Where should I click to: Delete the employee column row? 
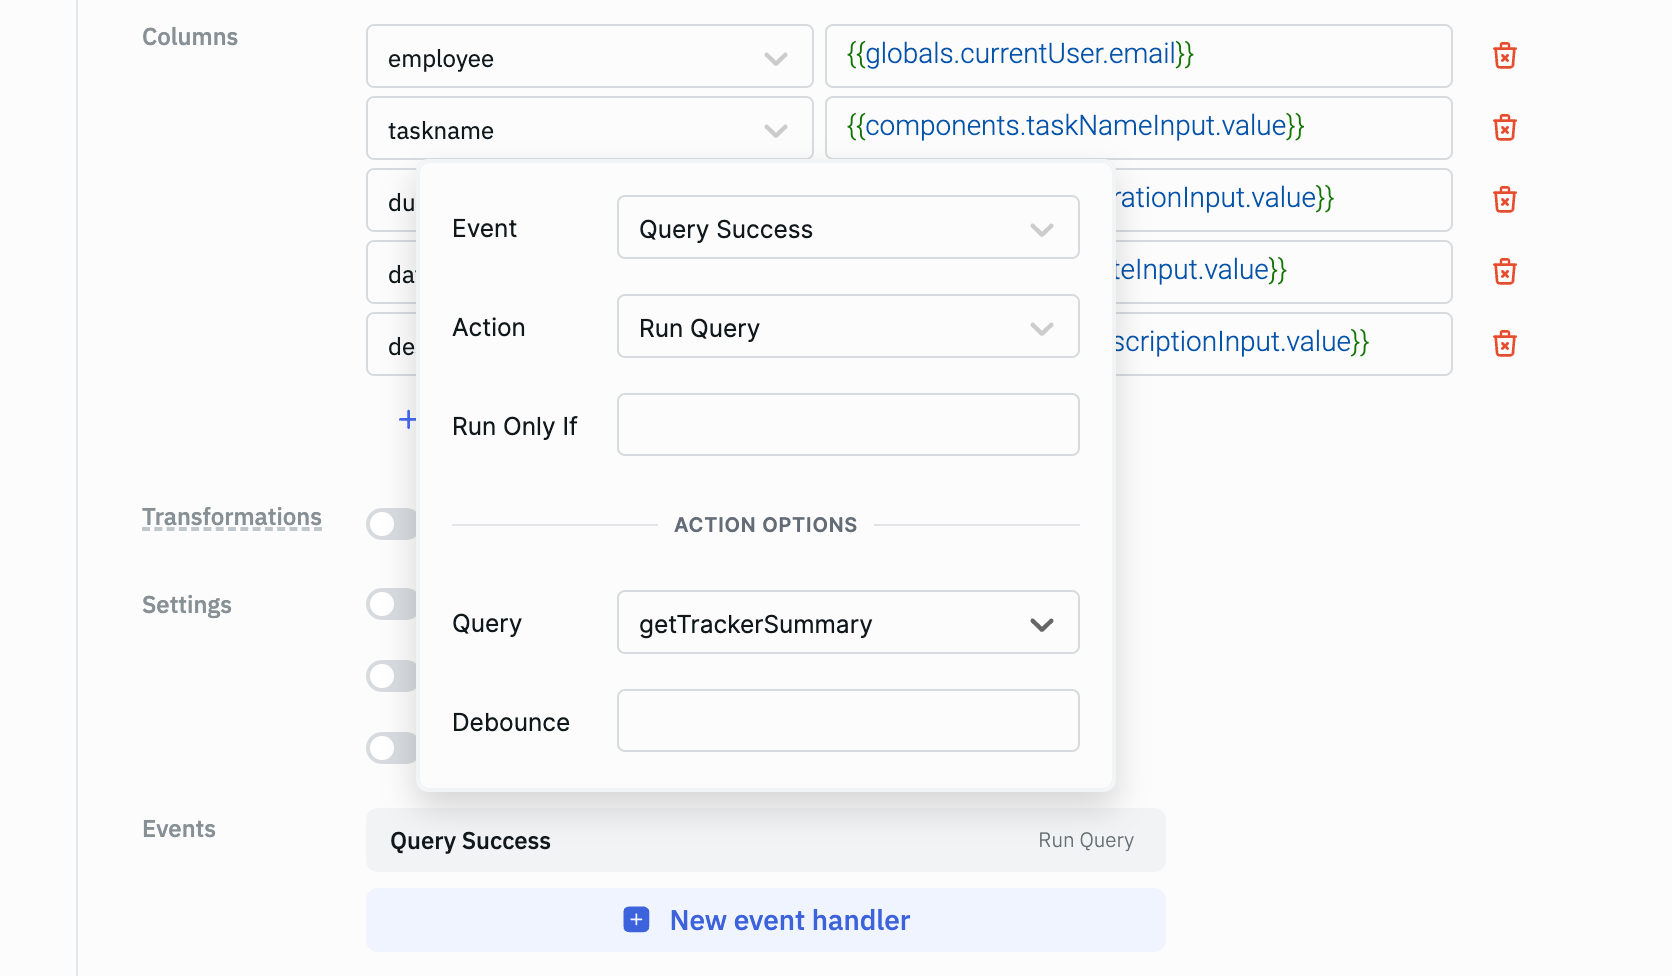click(x=1504, y=56)
